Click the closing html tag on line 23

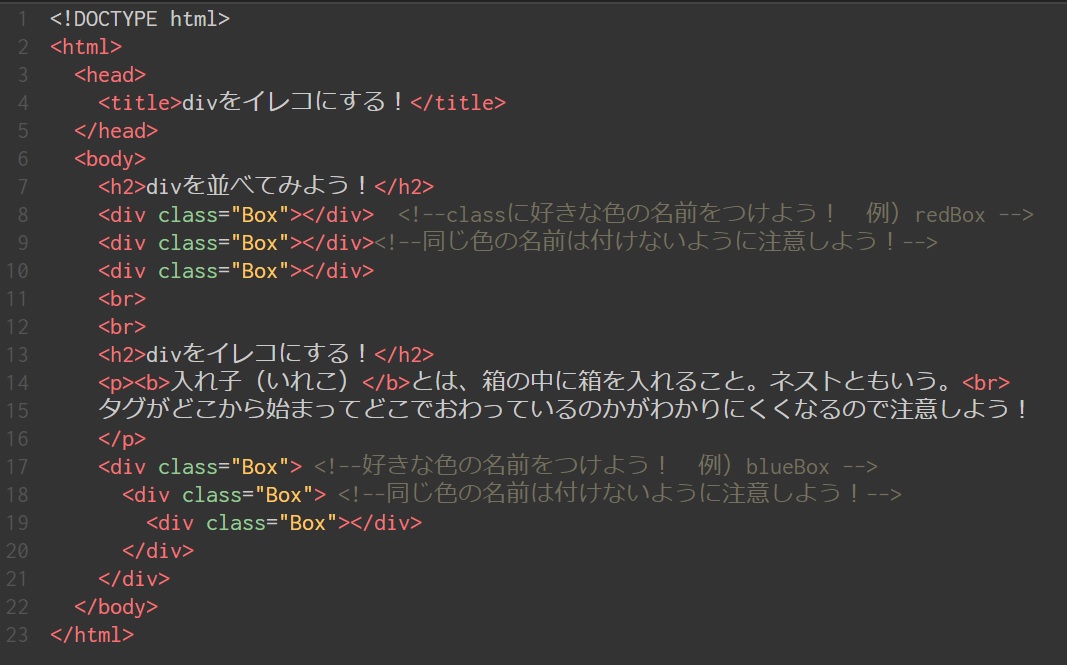[x=91, y=634]
